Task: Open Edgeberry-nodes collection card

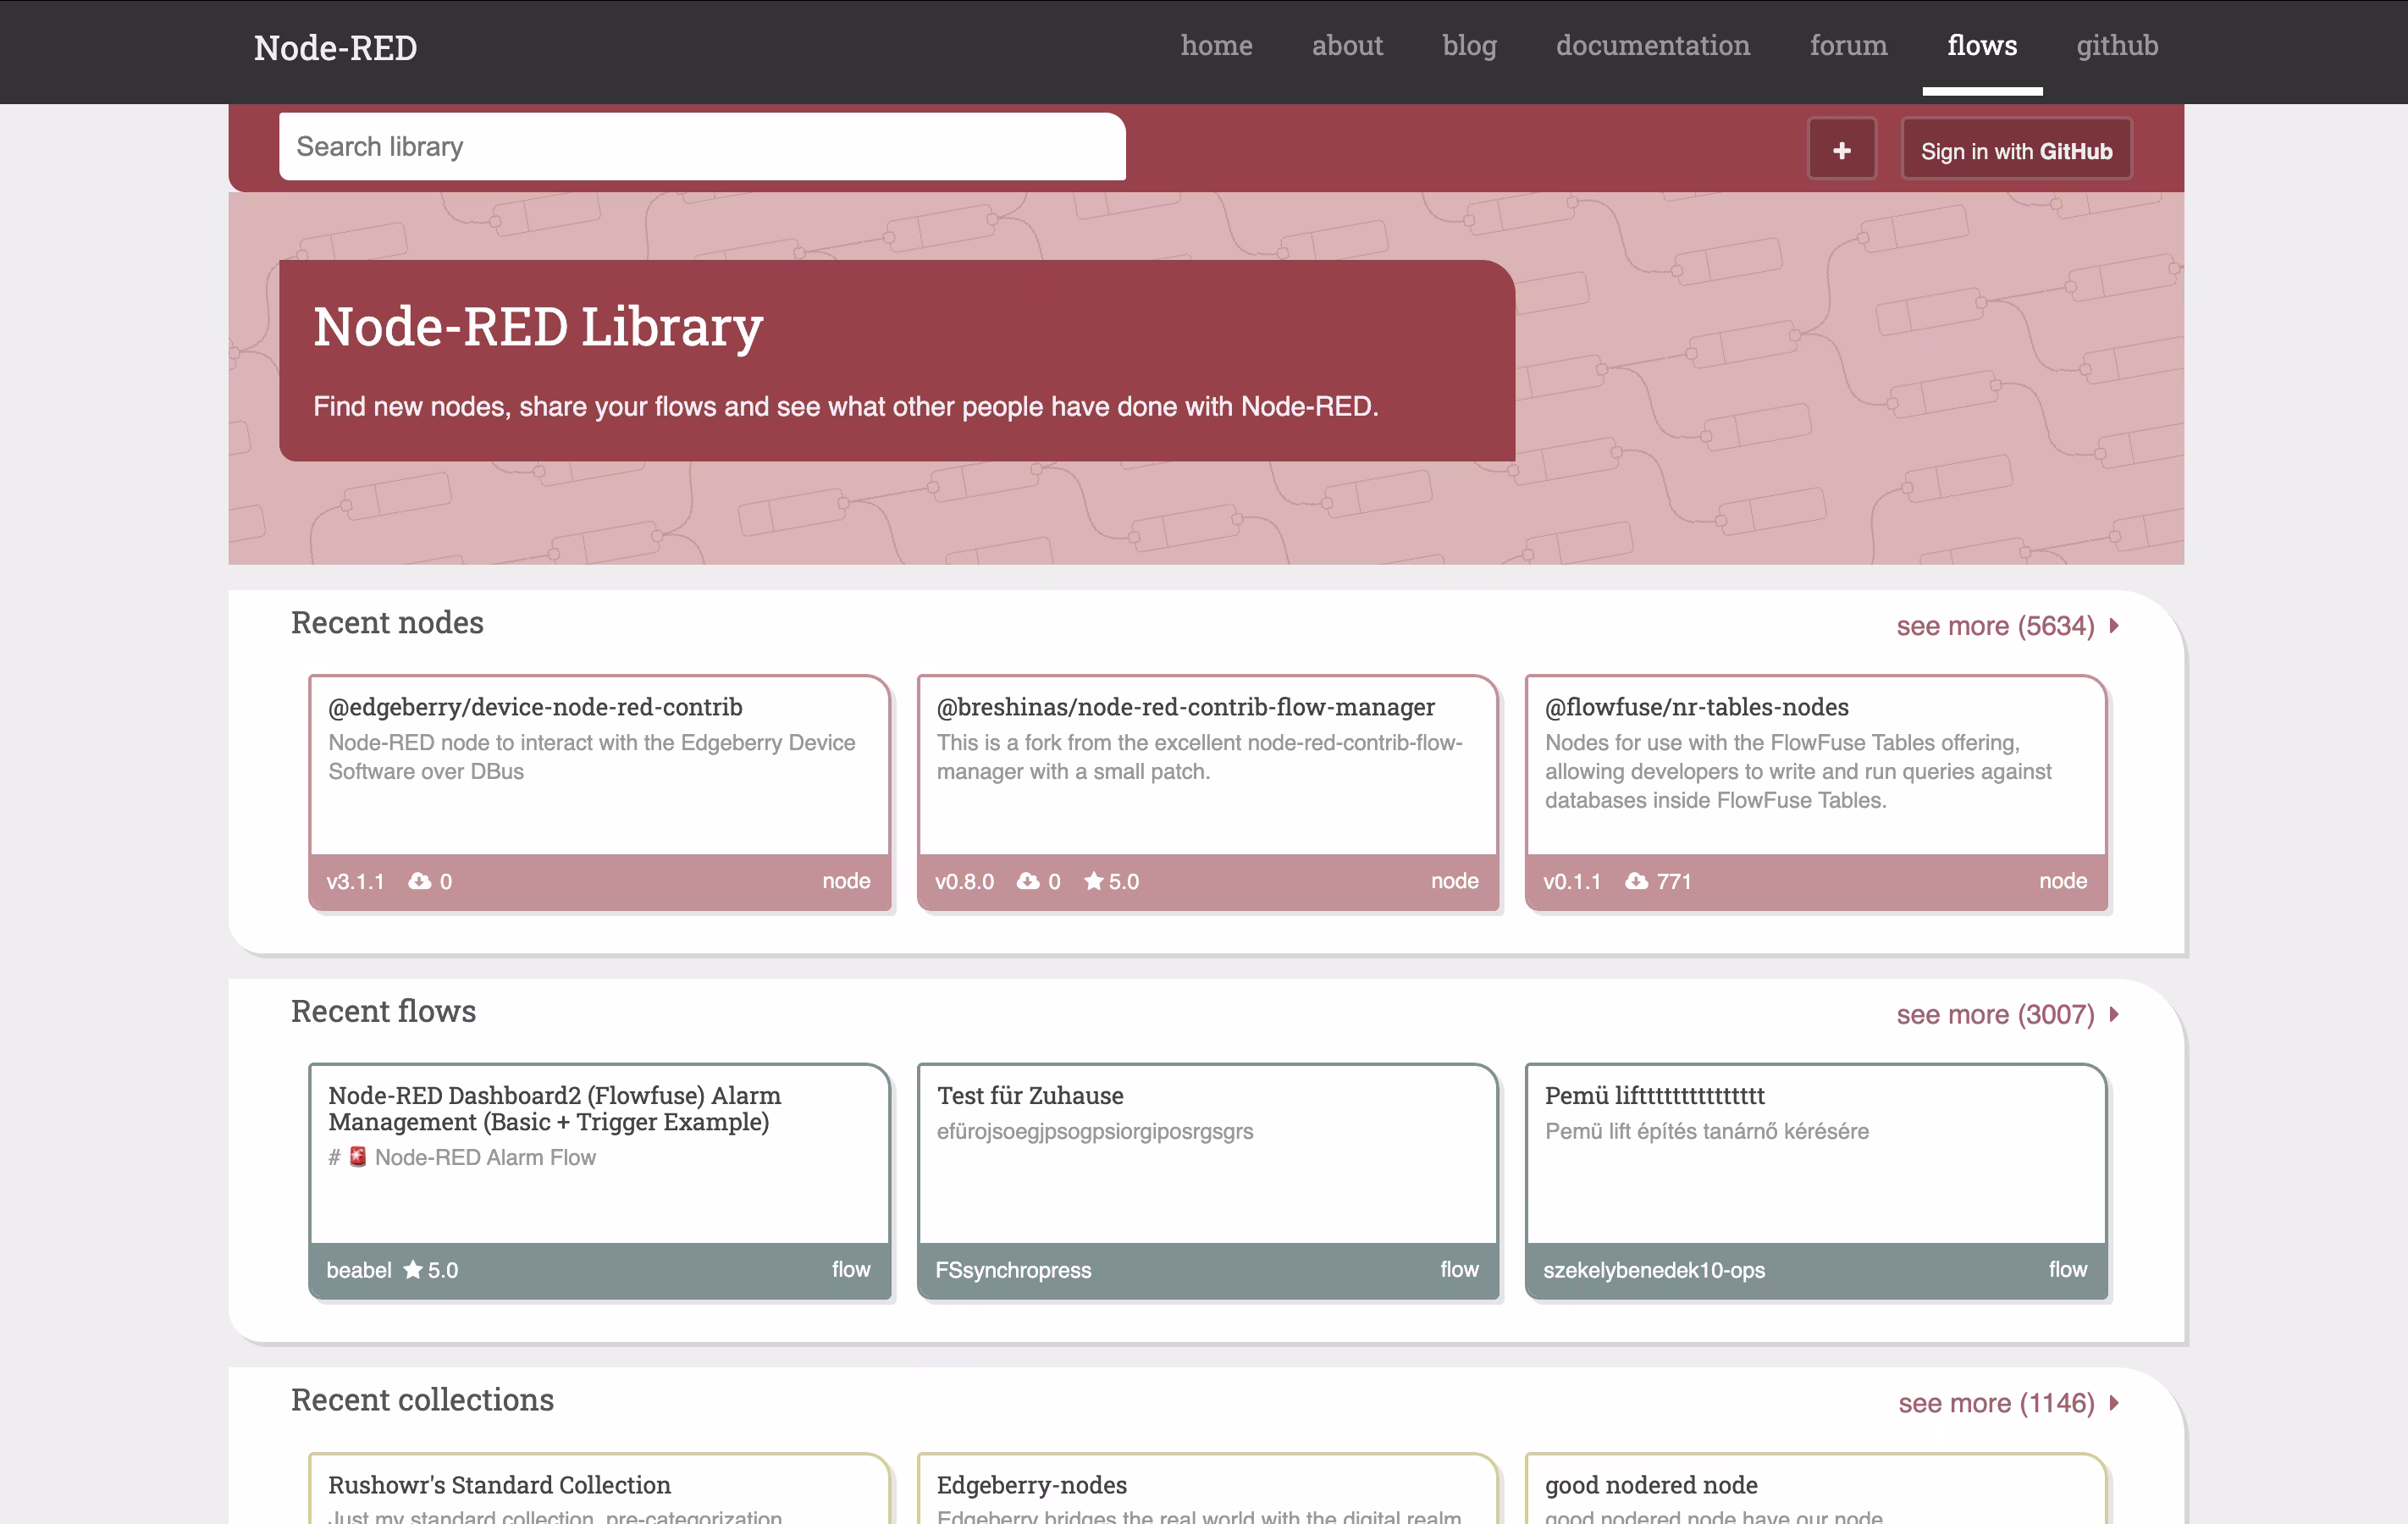Action: 1031,1484
